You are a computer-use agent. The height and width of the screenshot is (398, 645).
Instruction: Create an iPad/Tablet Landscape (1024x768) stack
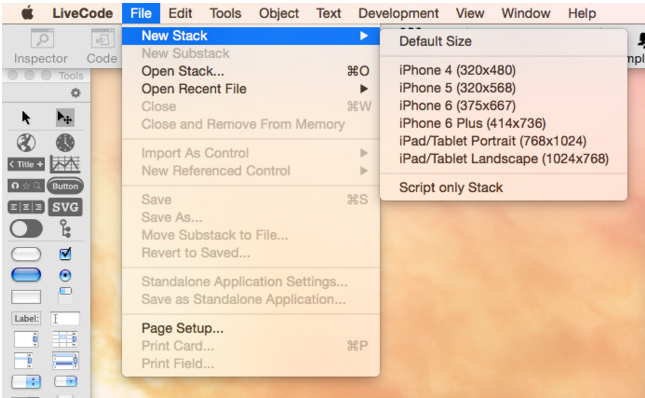pyautogui.click(x=503, y=159)
